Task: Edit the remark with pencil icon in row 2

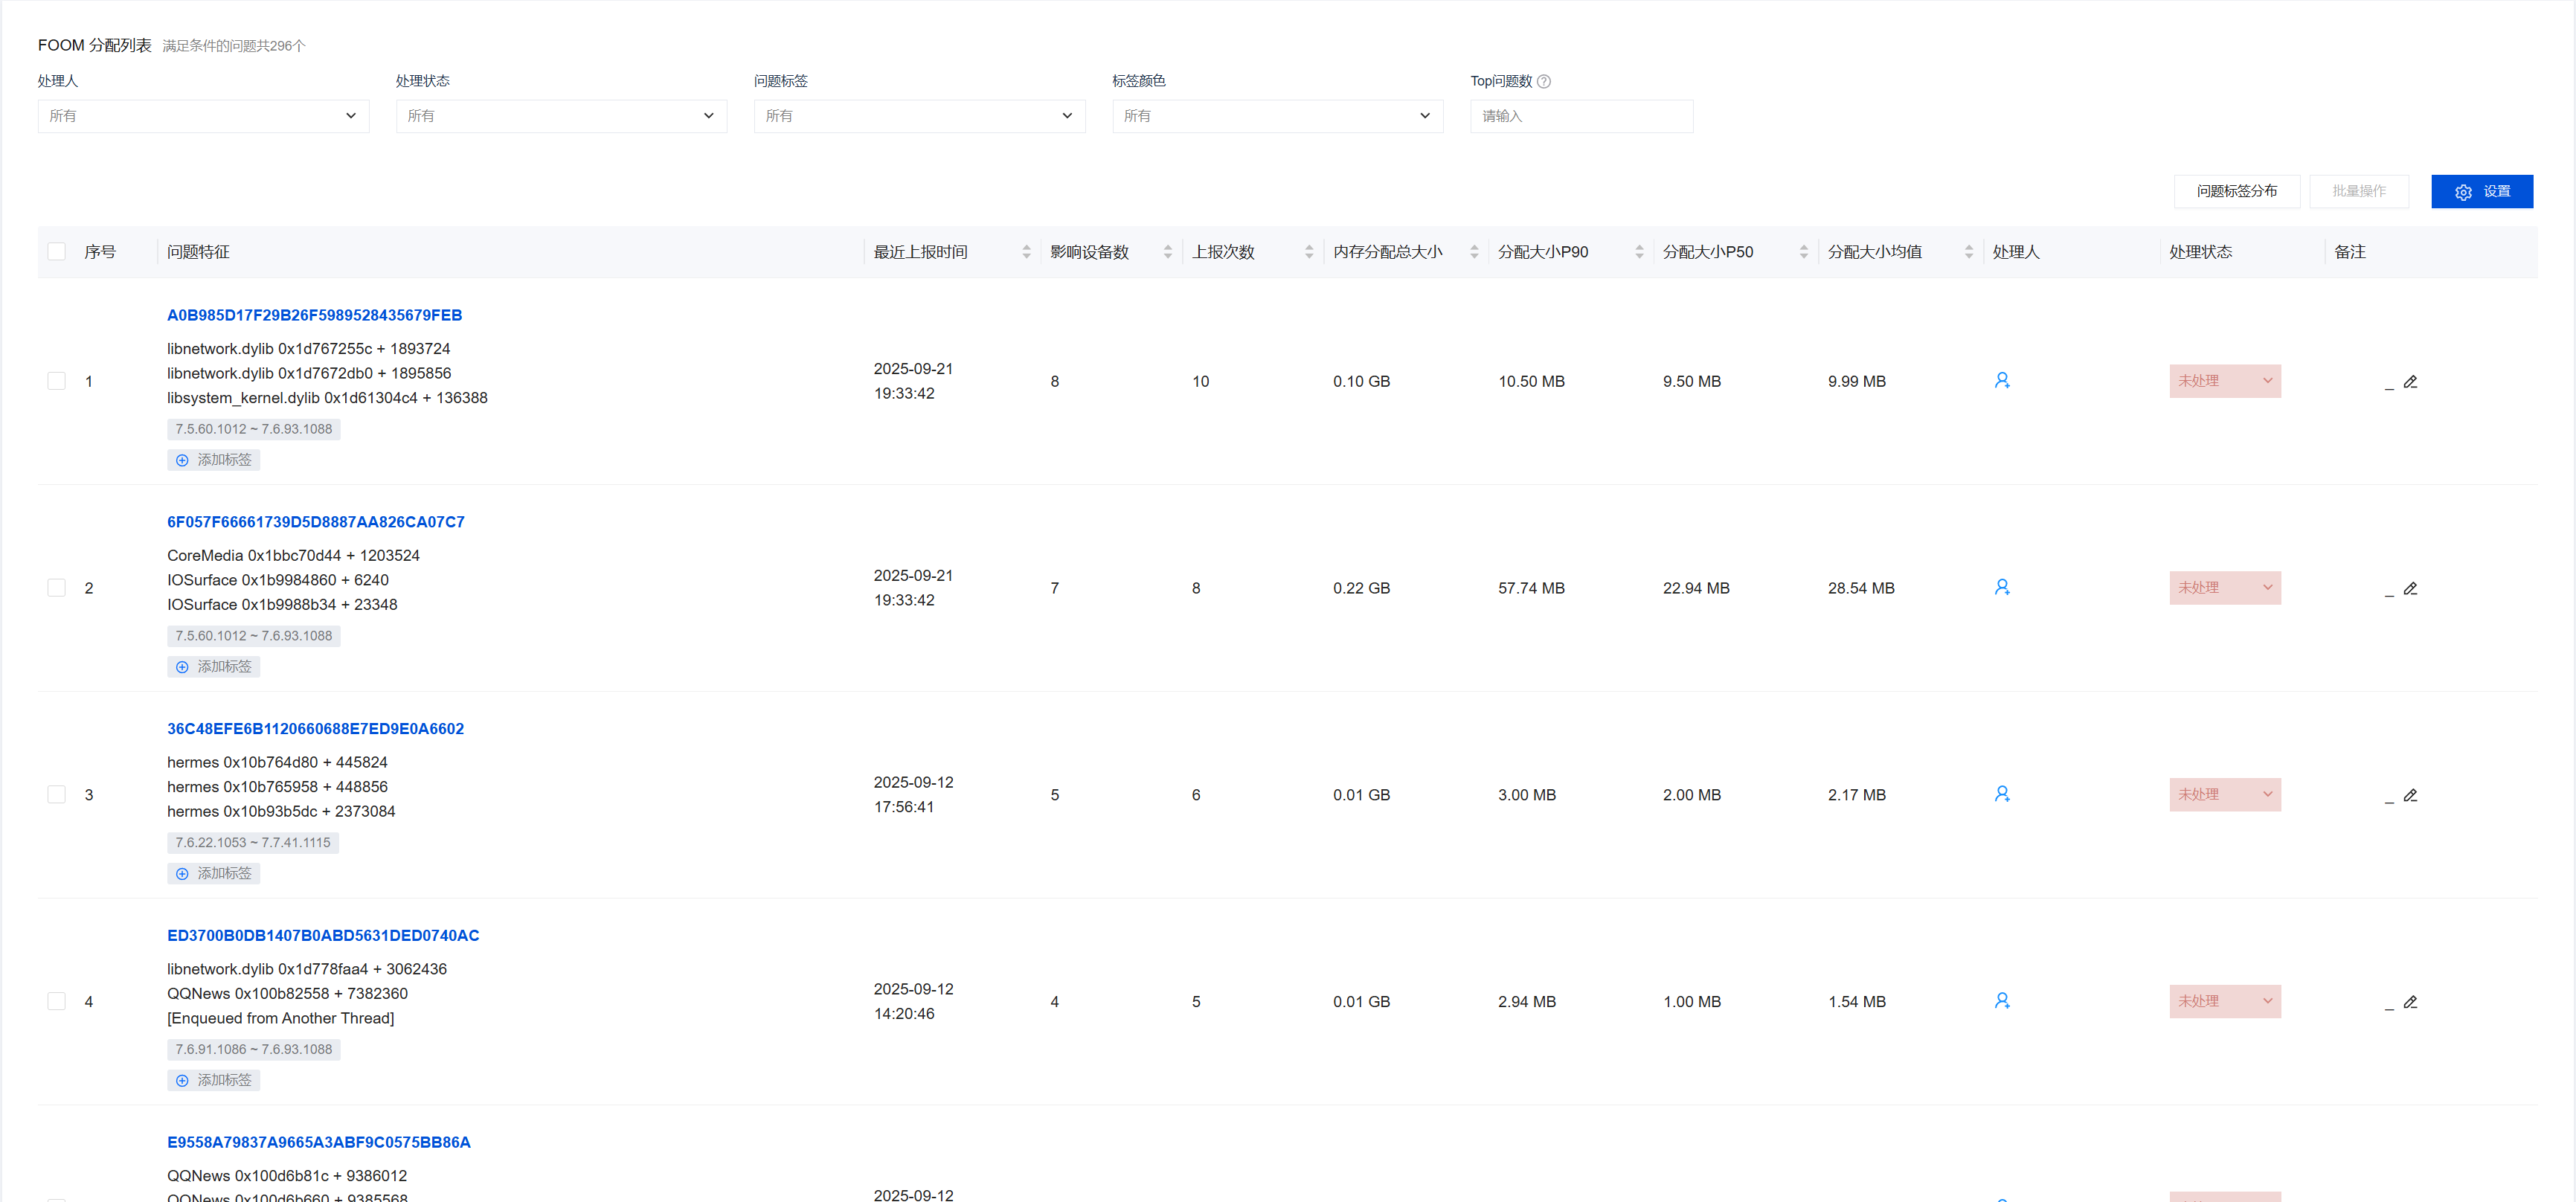Action: click(x=2410, y=588)
